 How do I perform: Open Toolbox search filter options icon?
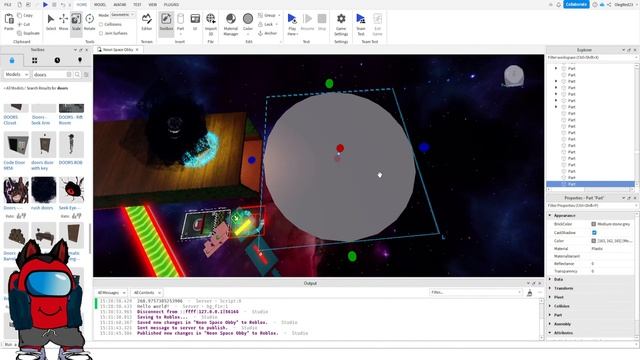click(x=86, y=75)
